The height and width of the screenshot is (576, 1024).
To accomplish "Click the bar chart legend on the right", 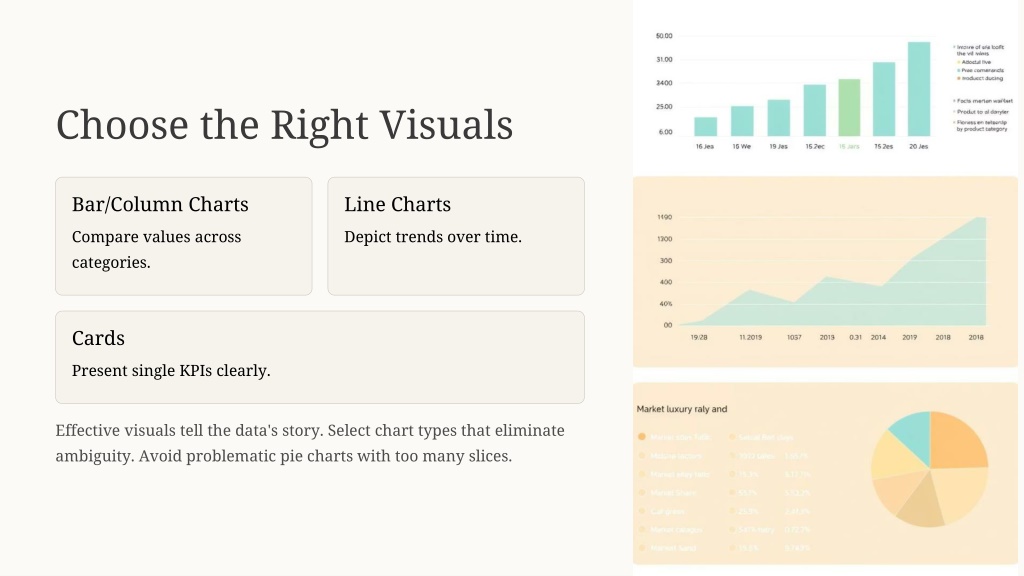I will [x=983, y=88].
